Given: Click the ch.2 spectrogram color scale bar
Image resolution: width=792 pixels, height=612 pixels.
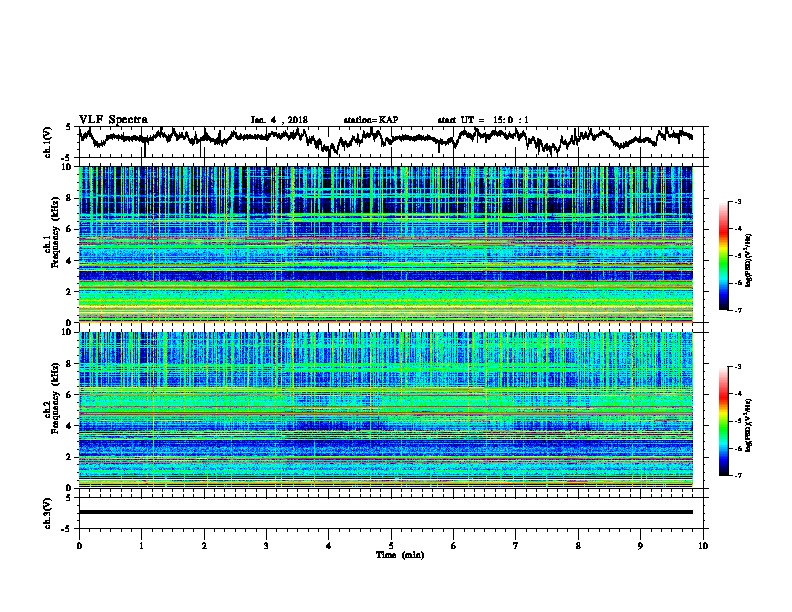Looking at the screenshot, I should pyautogui.click(x=723, y=421).
